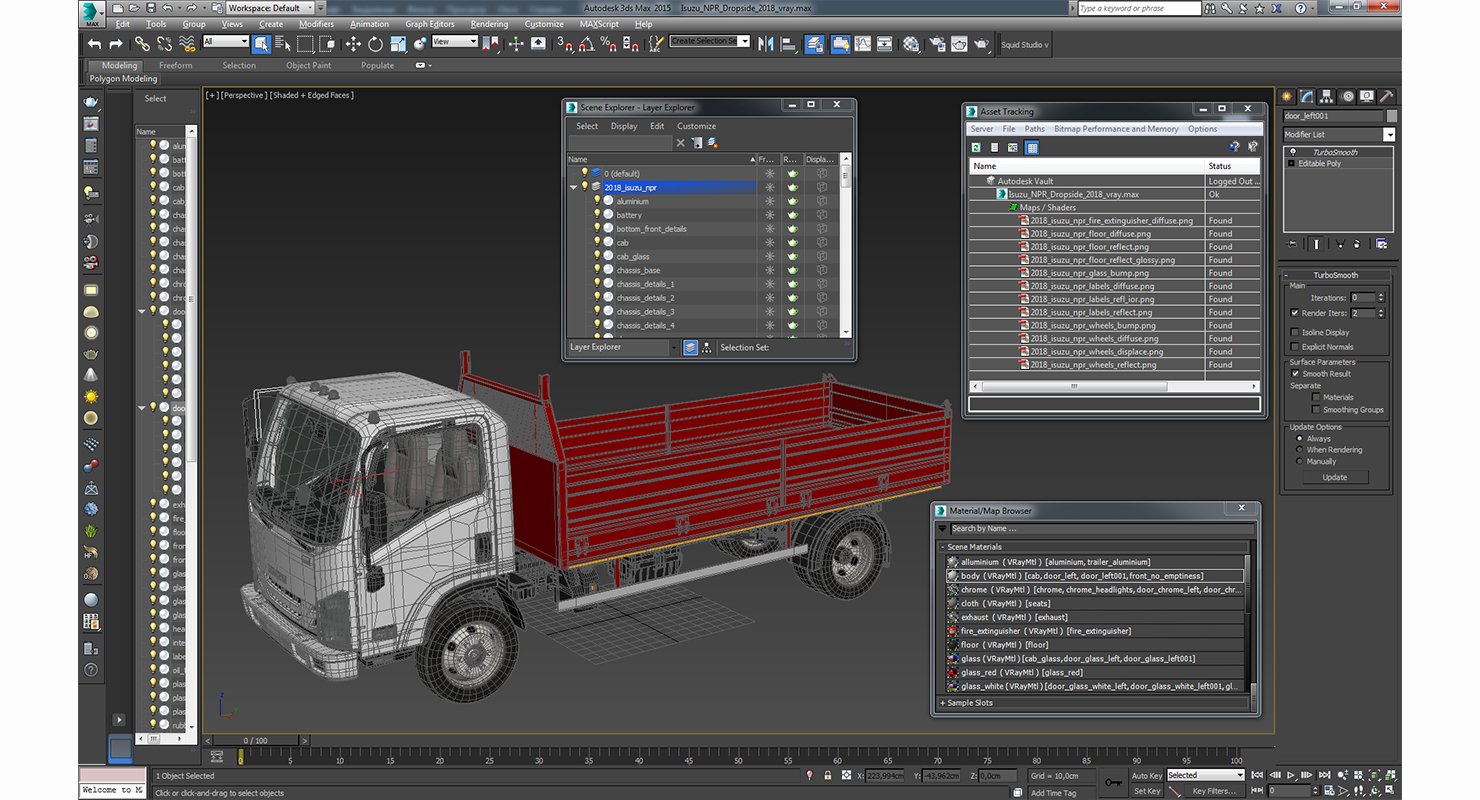1480x800 pixels.
Task: Click the time slider at 0 / 100
Action: pyautogui.click(x=256, y=741)
